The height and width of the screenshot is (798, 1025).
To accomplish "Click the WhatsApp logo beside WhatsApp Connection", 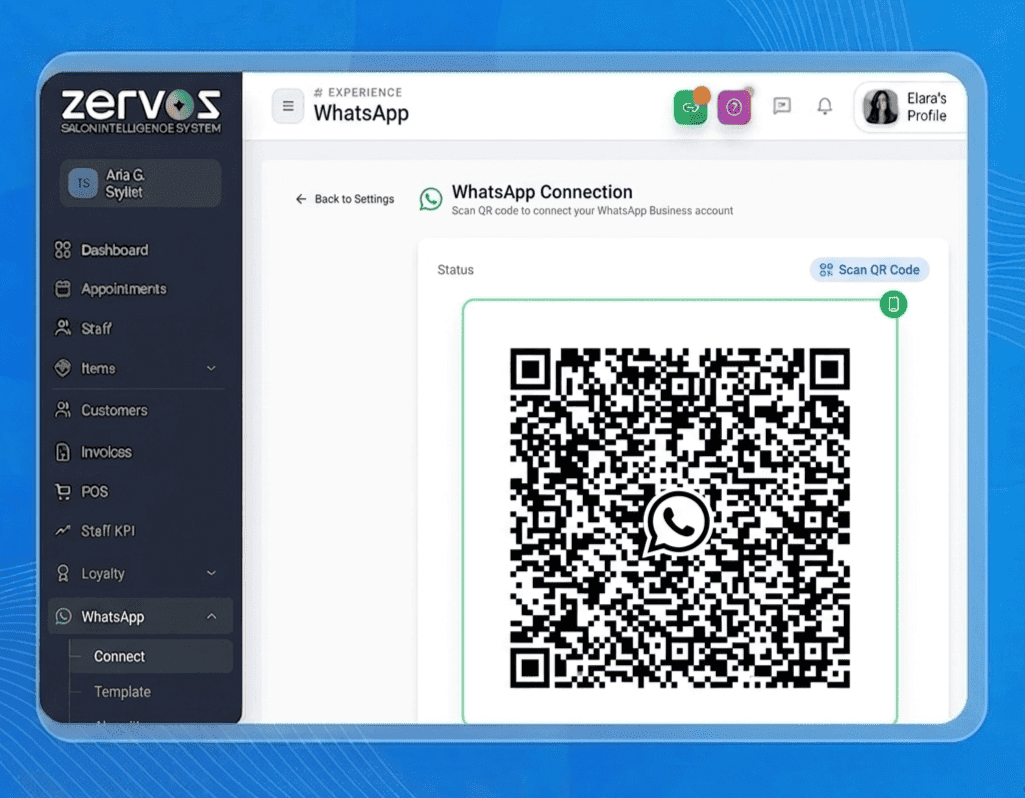I will pos(431,199).
